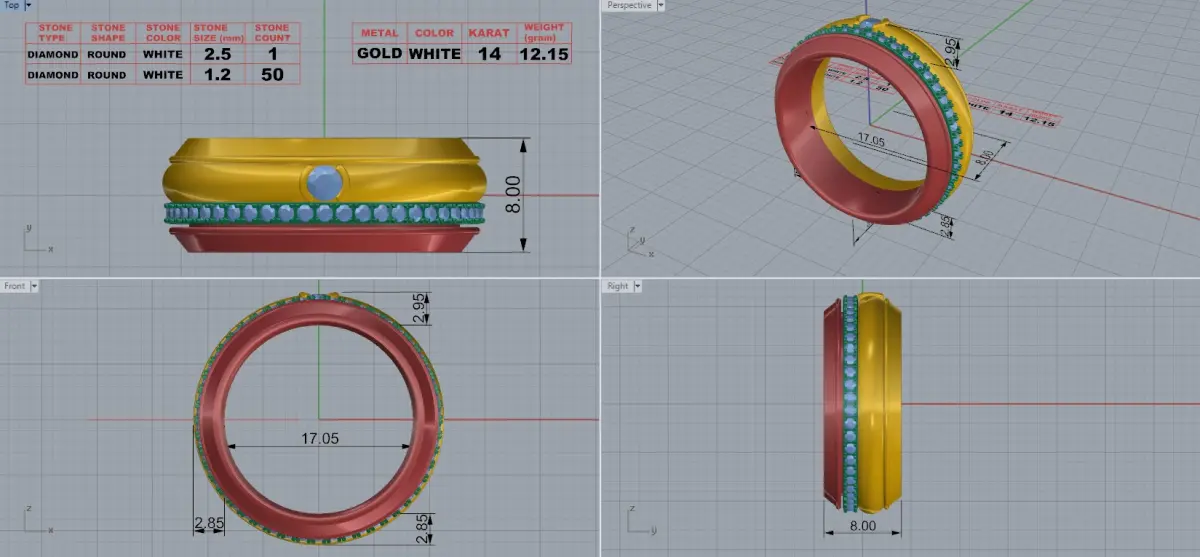Click 'ROUND' in the 1.2 mm stone row
Image resolution: width=1200 pixels, height=557 pixels.
click(106, 75)
